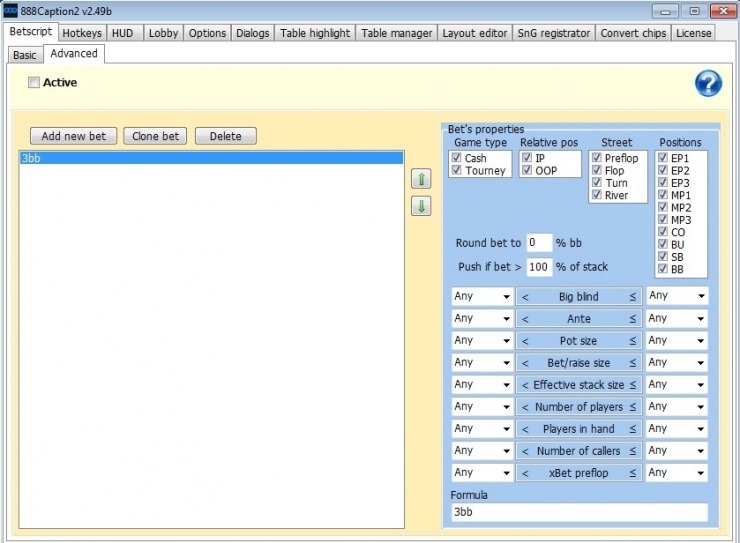Open lower bound dropdown for Number of players
The height and width of the screenshot is (543, 740).
[x=482, y=407]
